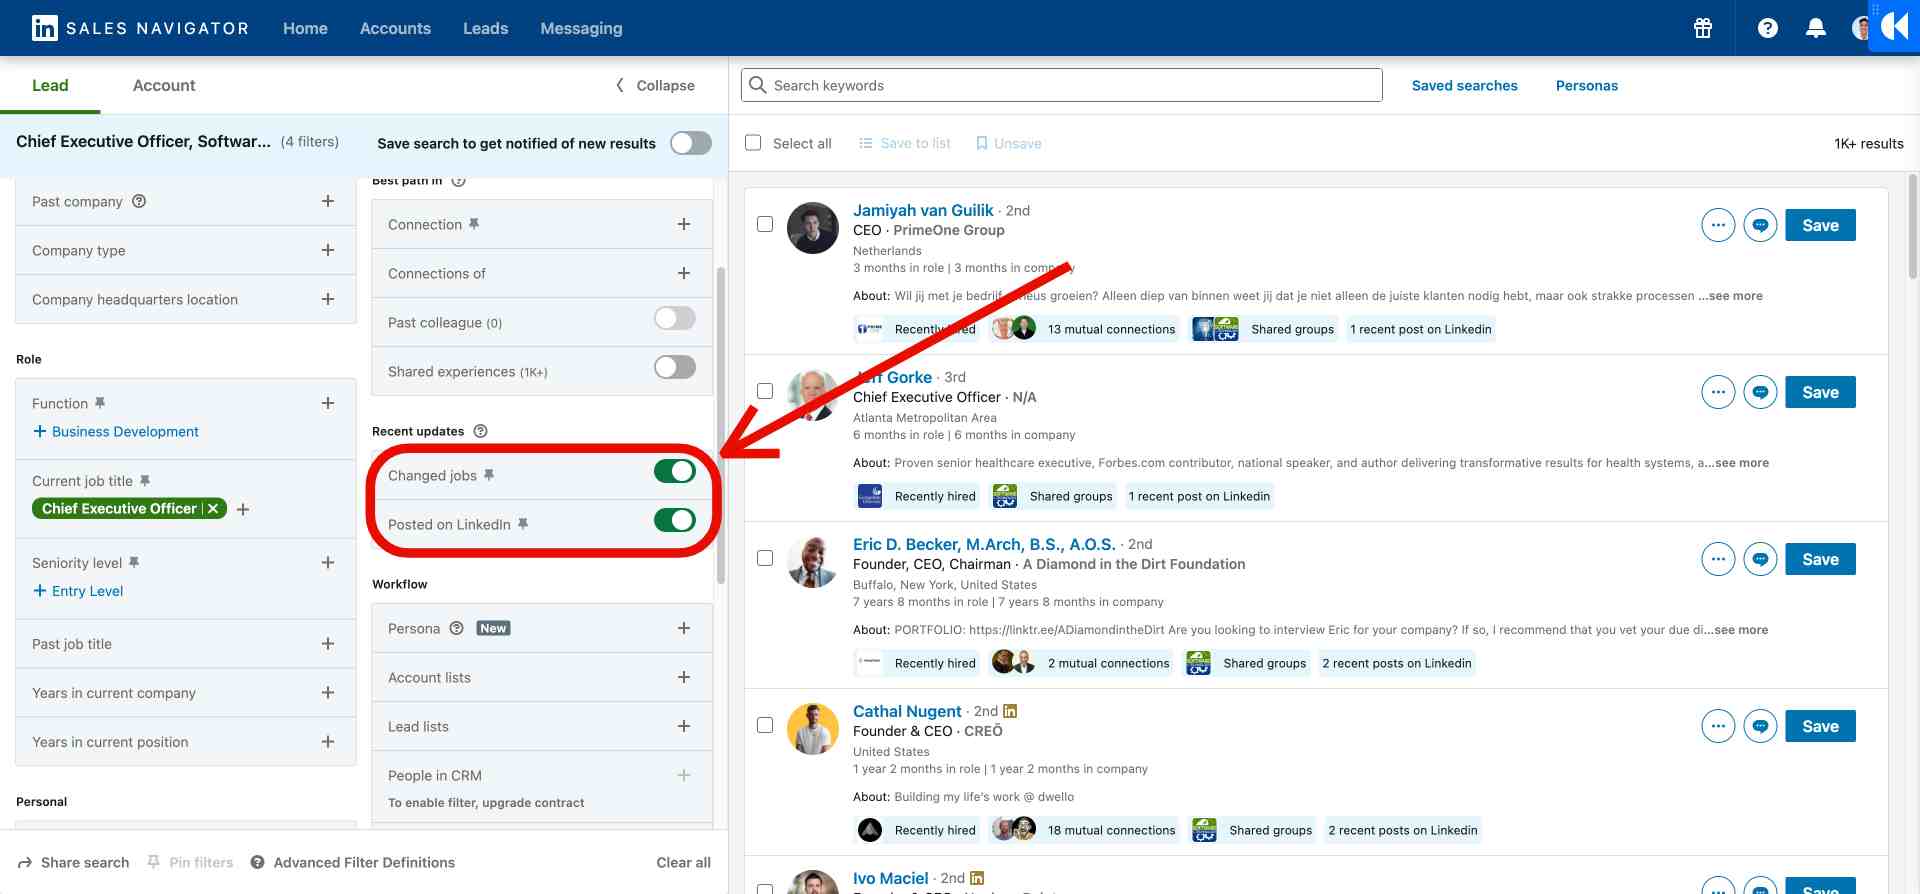Open more options for Gorke result
The height and width of the screenshot is (894, 1920).
click(1718, 392)
